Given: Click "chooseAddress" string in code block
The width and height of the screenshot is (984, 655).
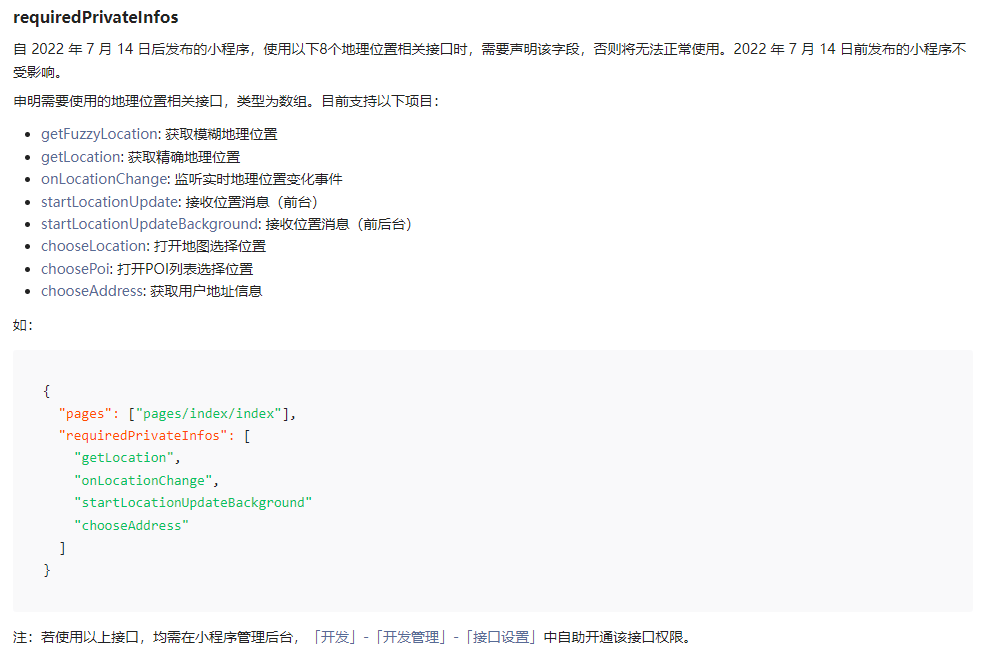Looking at the screenshot, I should tap(131, 526).
